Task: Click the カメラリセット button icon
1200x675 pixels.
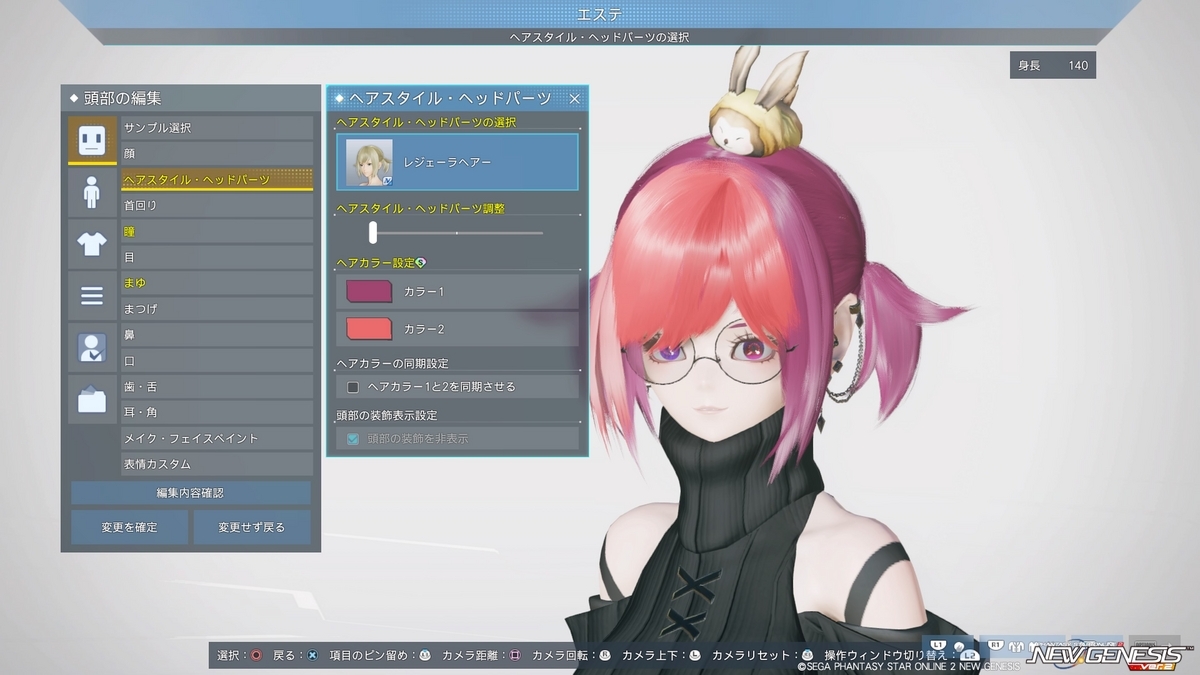Action: coord(806,655)
